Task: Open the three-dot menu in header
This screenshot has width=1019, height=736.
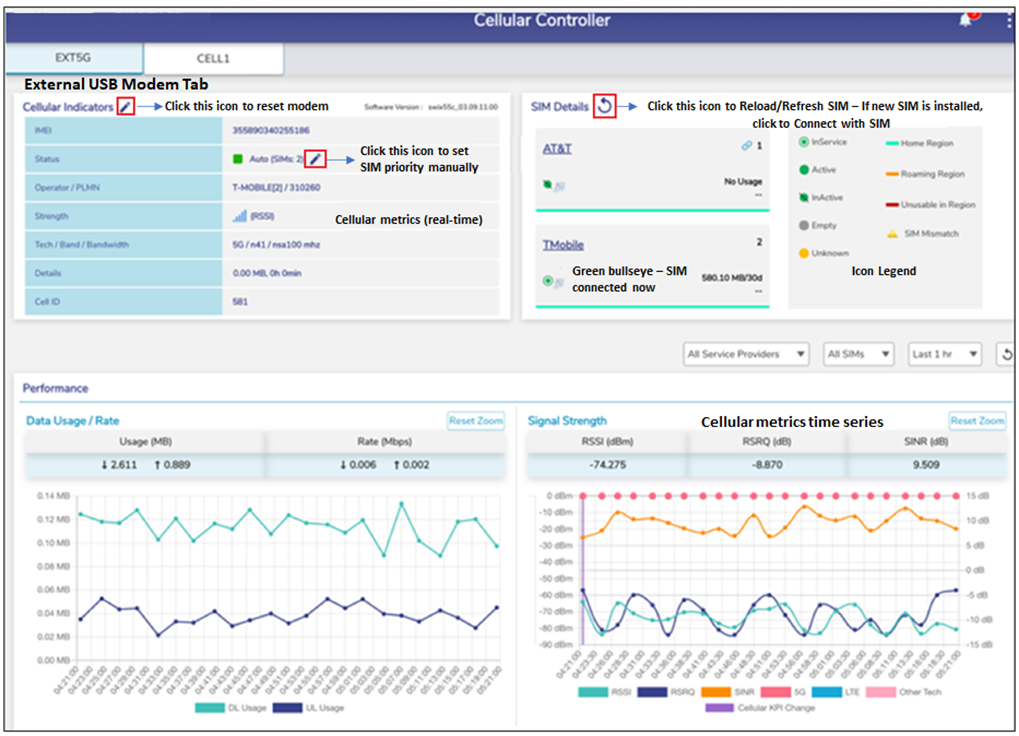Action: click(x=1008, y=21)
